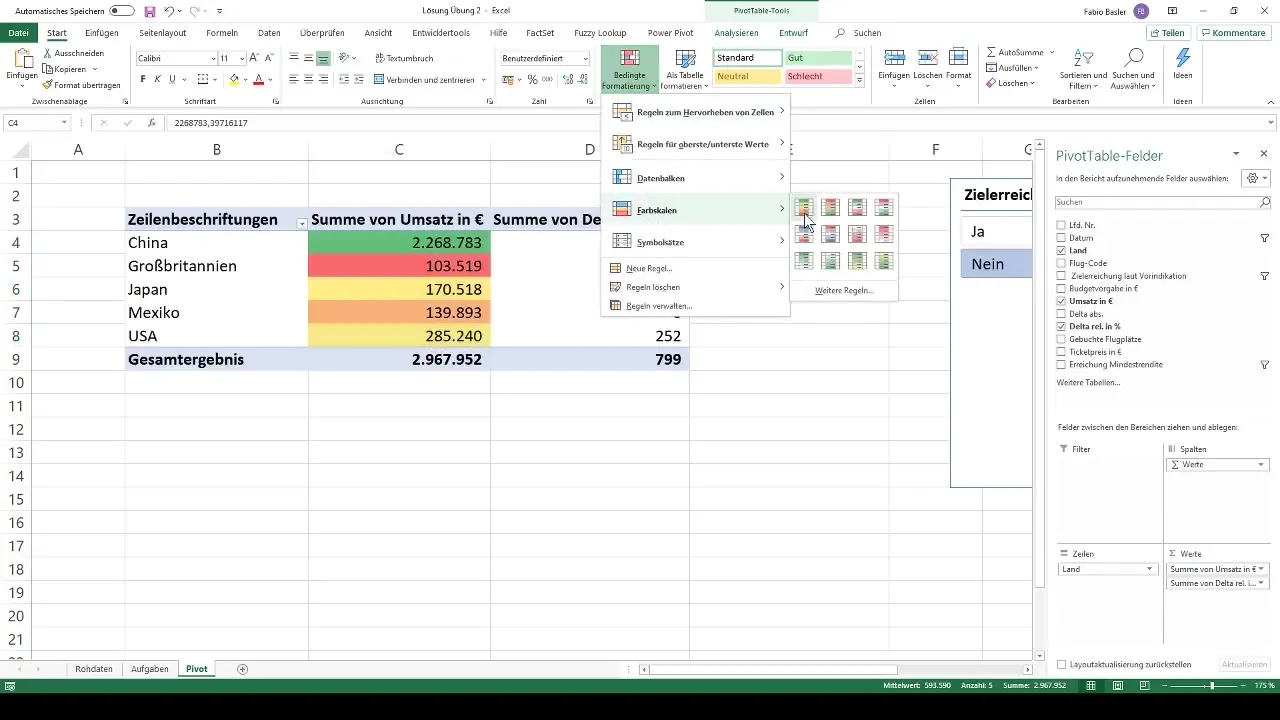Choose the second color scale in top row
This screenshot has width=1280, height=720.
(x=830, y=208)
